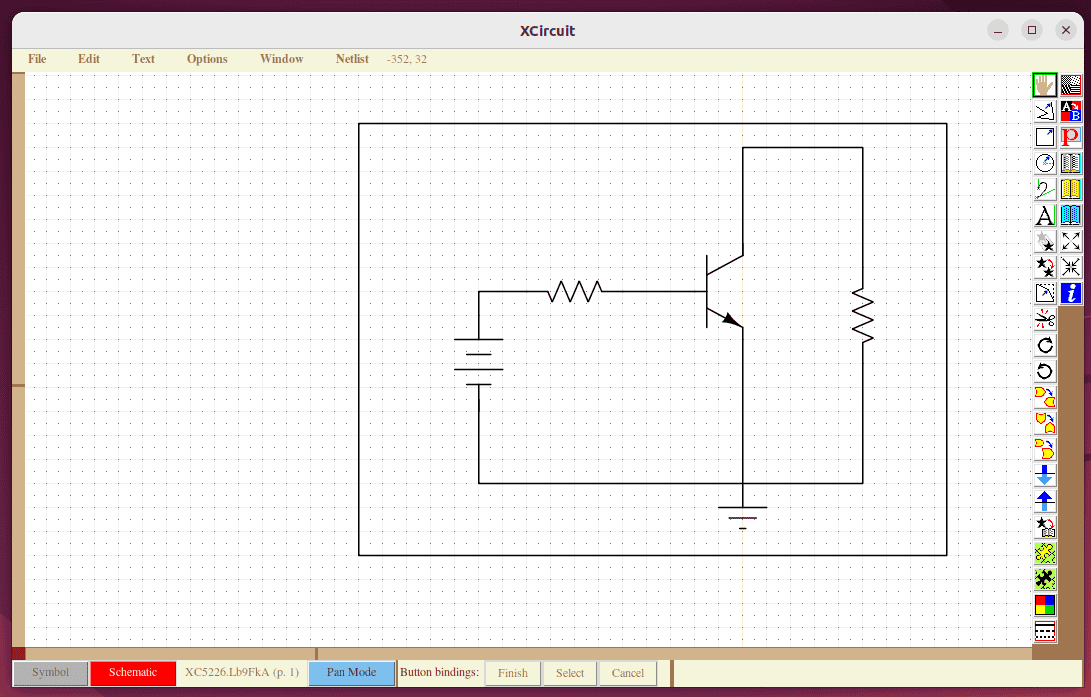Image resolution: width=1091 pixels, height=697 pixels.
Task: Zoom in using the outward arrows icon
Action: (1070, 241)
